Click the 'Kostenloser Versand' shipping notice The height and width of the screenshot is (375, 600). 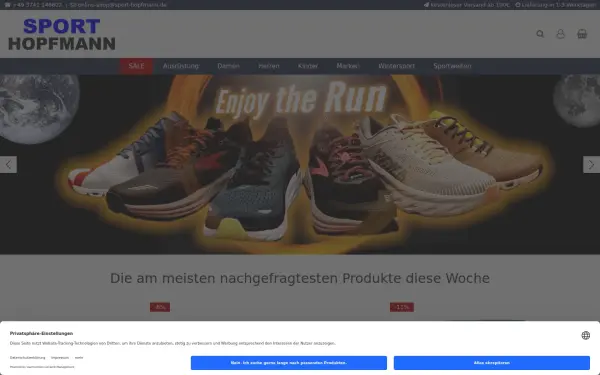[x=467, y=5]
